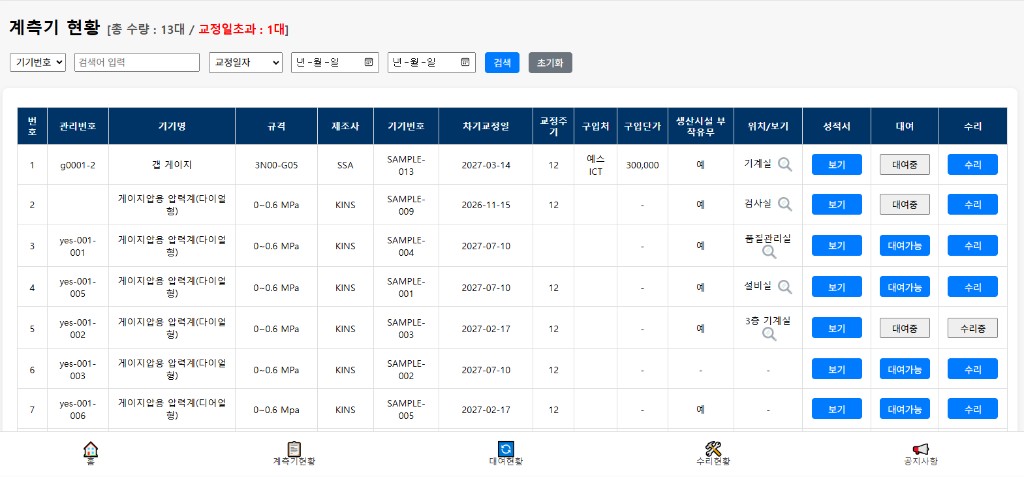
Task: Open 수리현황 tools icon in bottom bar
Action: tap(713, 449)
